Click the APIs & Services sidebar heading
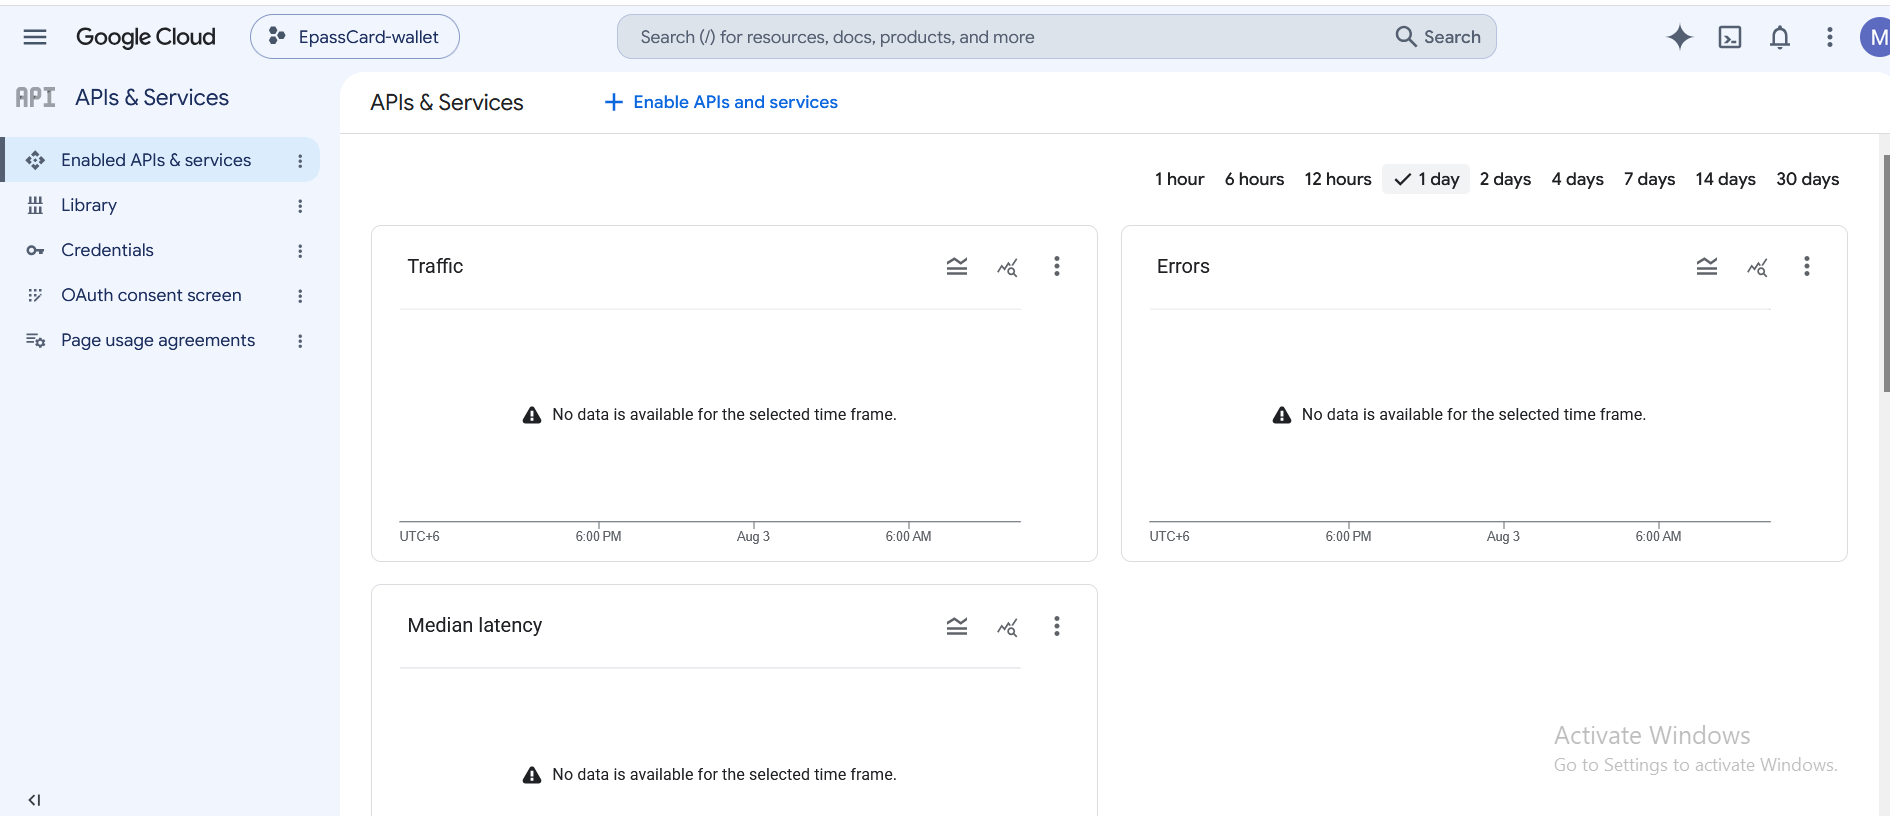This screenshot has height=816, width=1890. pyautogui.click(x=152, y=97)
